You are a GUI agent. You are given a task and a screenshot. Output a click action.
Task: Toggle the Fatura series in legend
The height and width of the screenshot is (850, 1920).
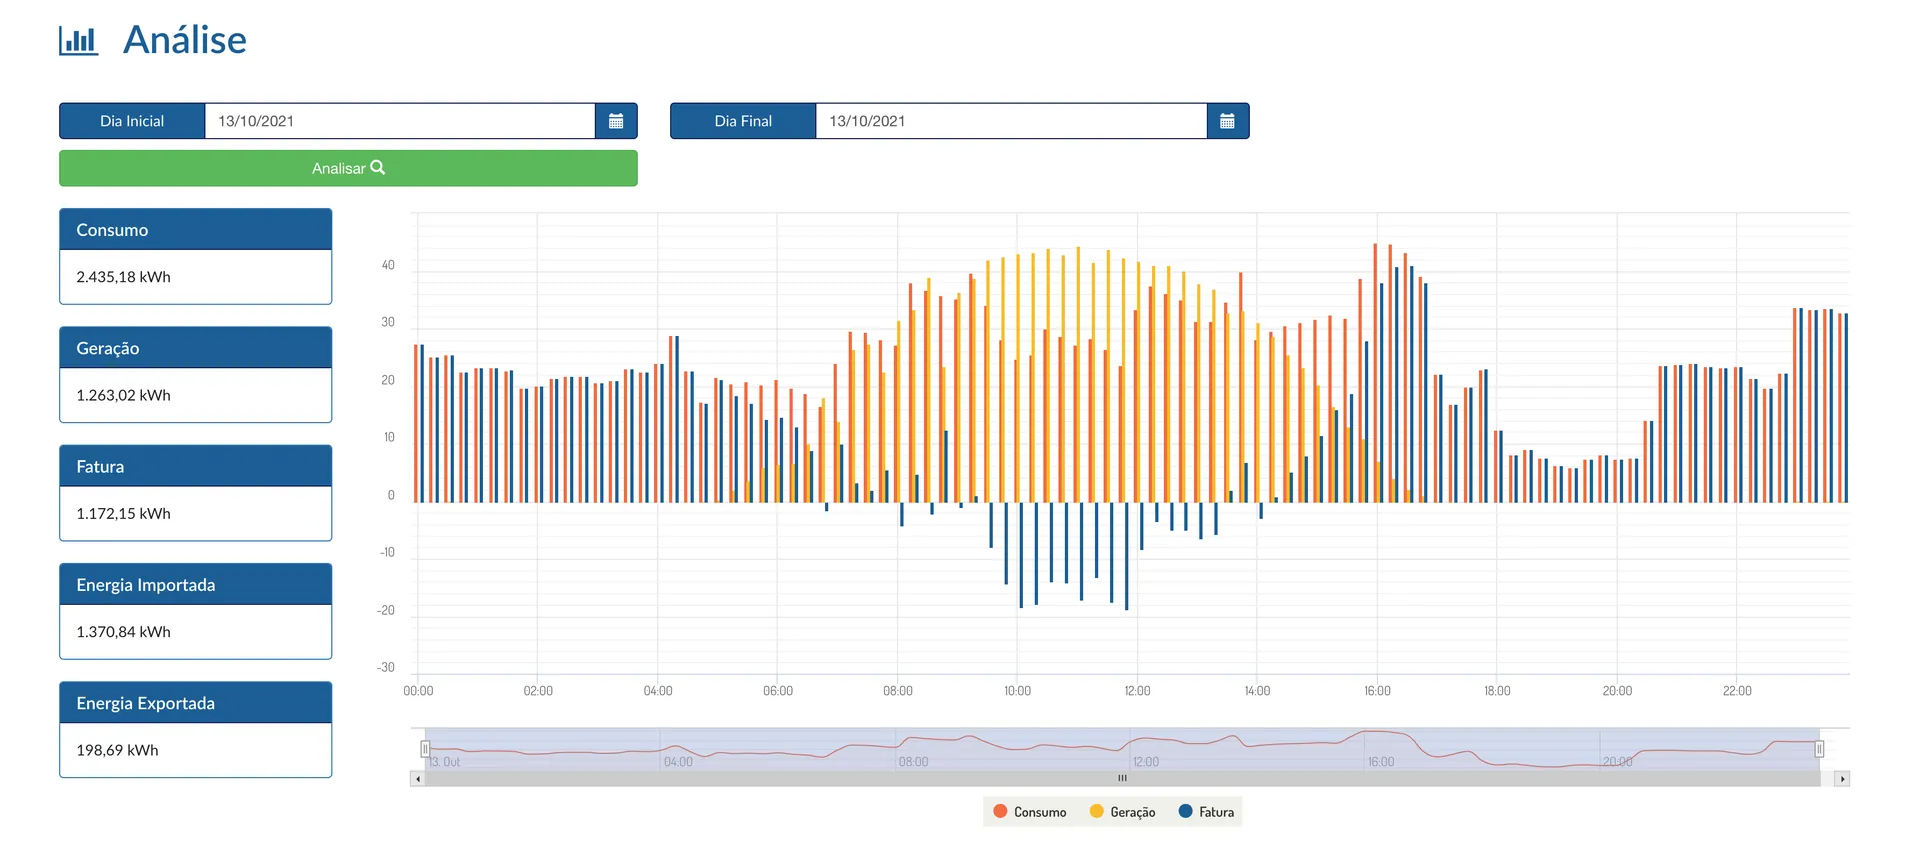(x=1206, y=812)
